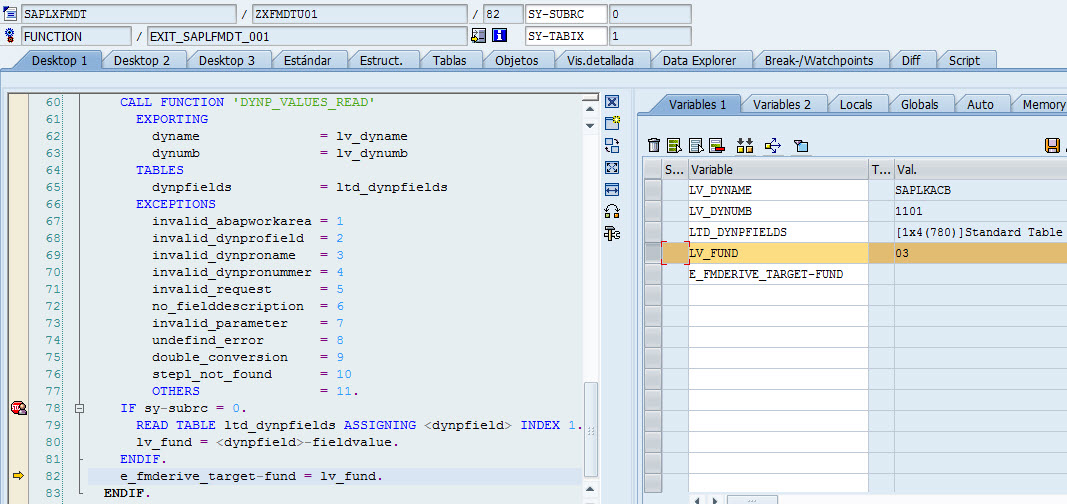
Task: Click the third list icon beside the green one
Action: click(x=695, y=145)
